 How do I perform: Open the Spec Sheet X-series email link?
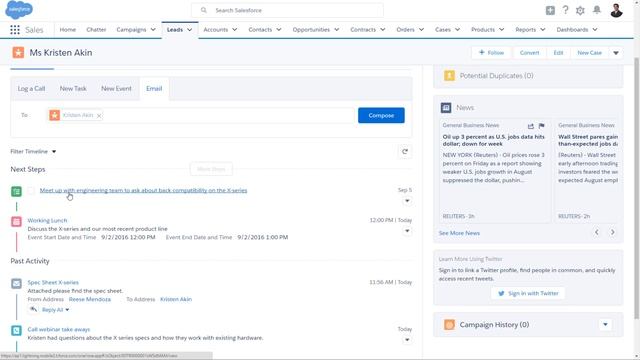tap(53, 282)
